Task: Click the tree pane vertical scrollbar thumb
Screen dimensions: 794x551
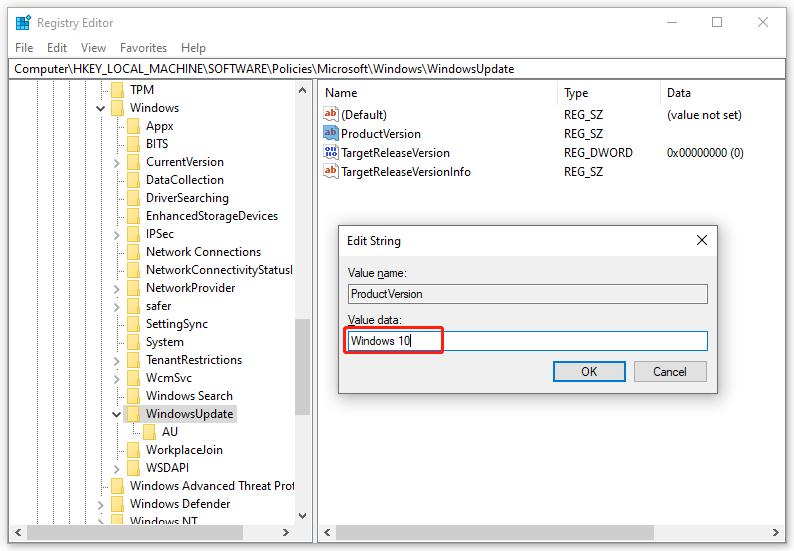Action: click(302, 367)
